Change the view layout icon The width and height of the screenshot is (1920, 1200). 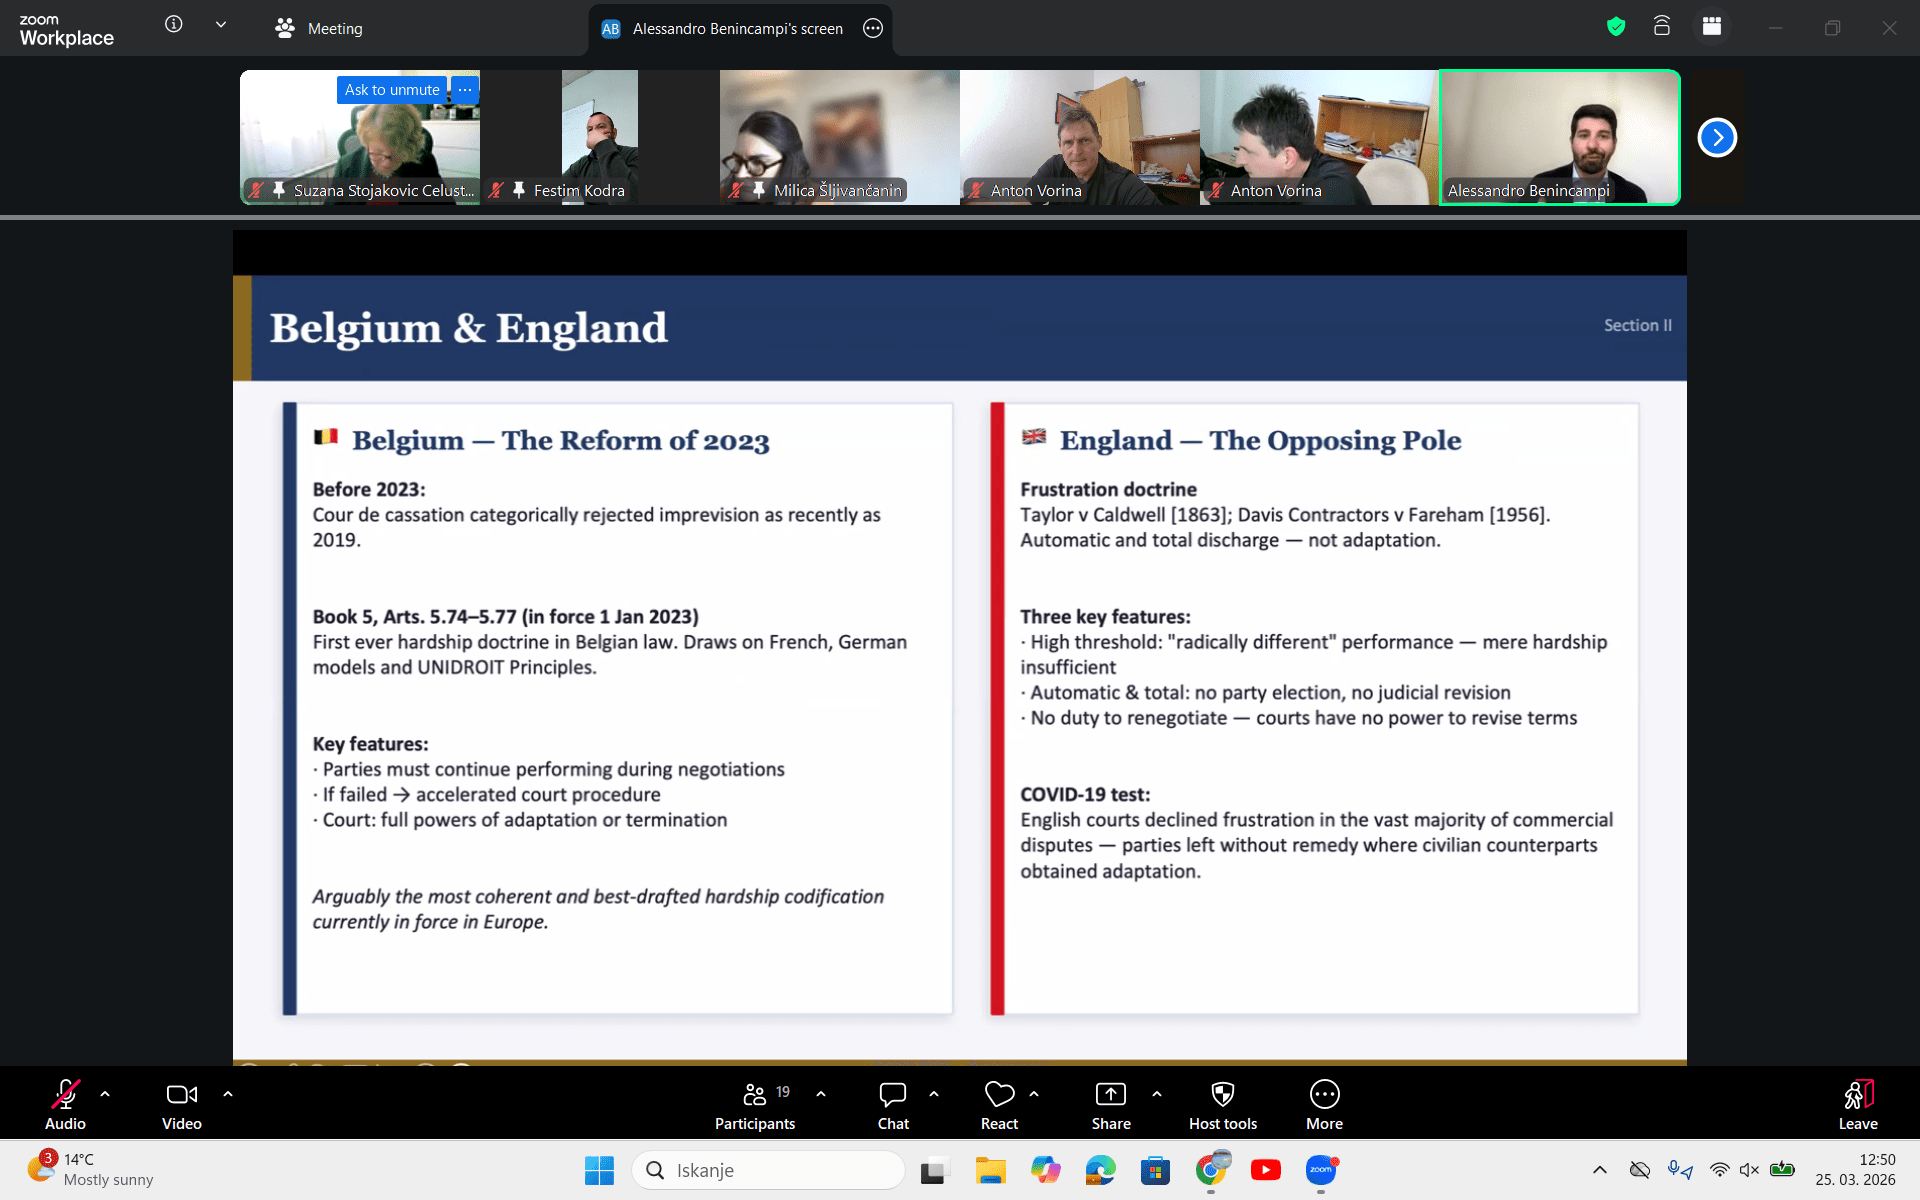click(1711, 27)
